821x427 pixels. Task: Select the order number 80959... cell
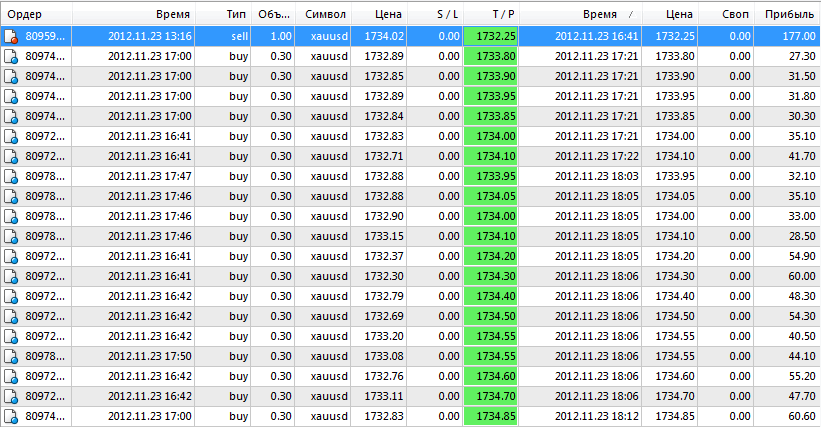coord(45,37)
